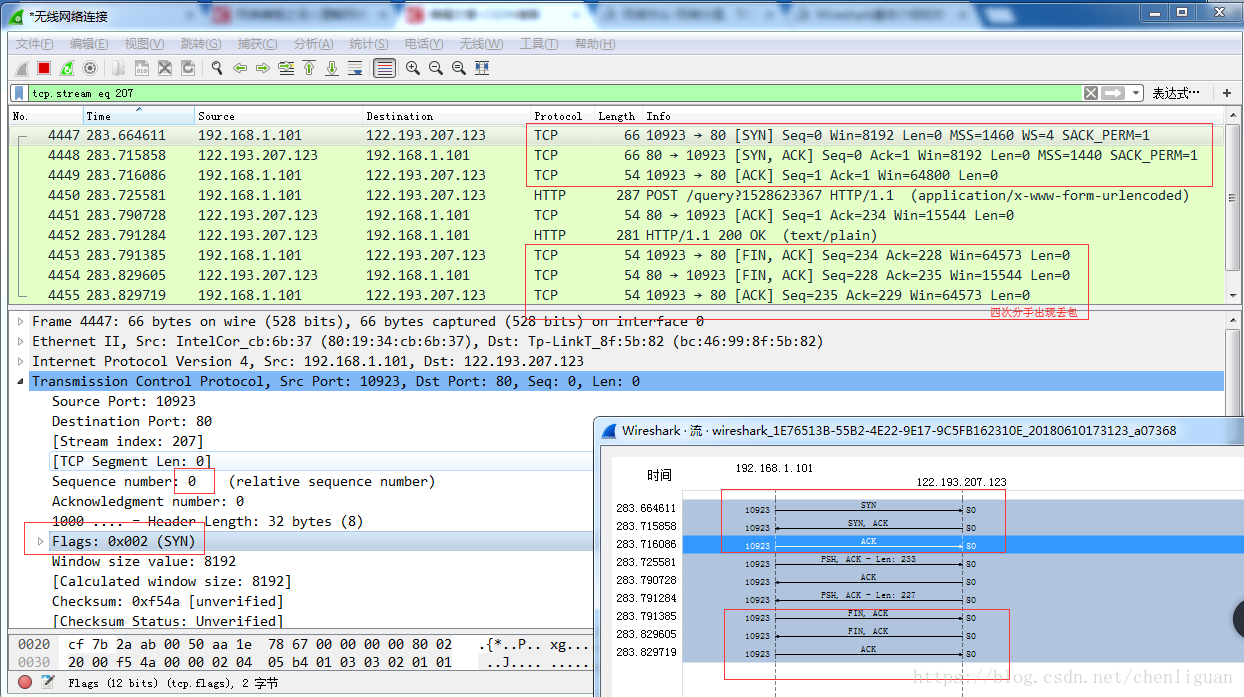
Task: Click the zoom out magnifier icon
Action: (x=436, y=68)
